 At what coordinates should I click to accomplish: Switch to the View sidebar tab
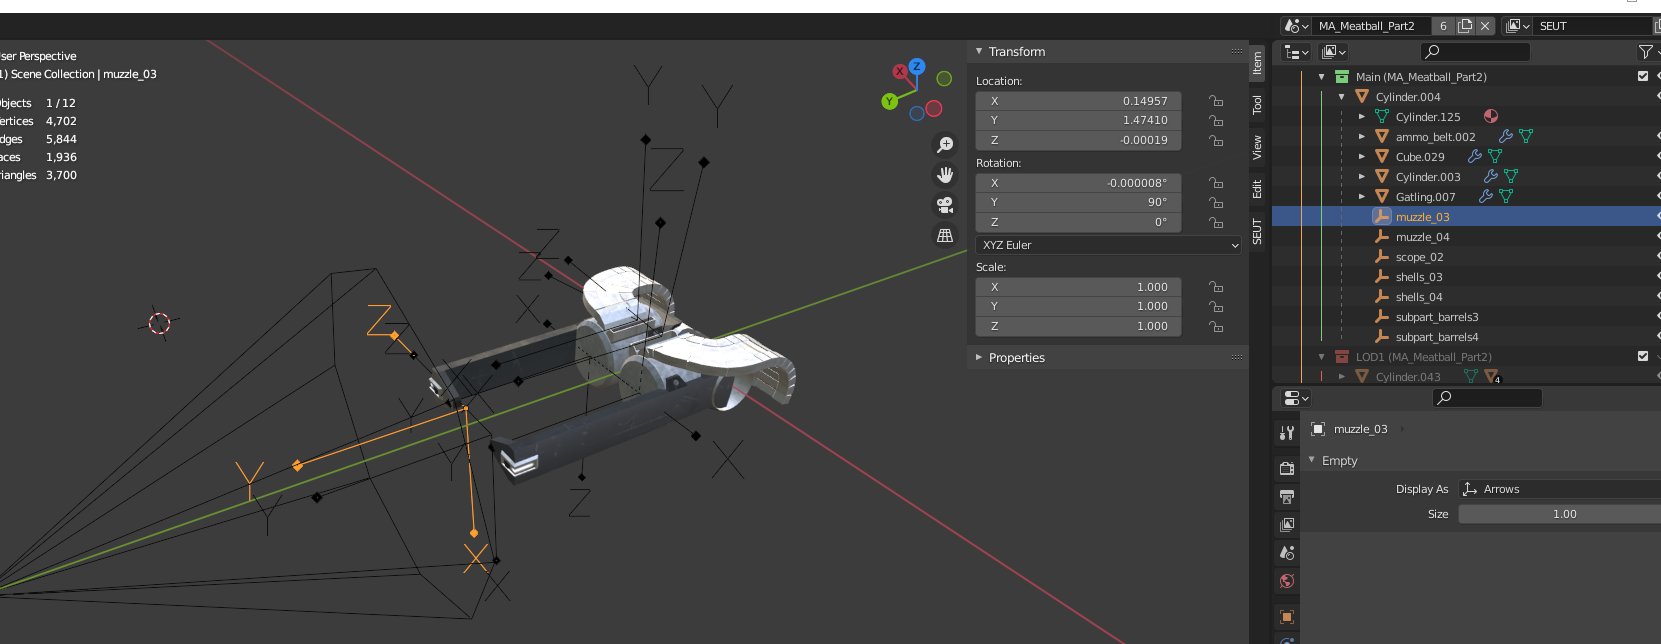[1257, 147]
